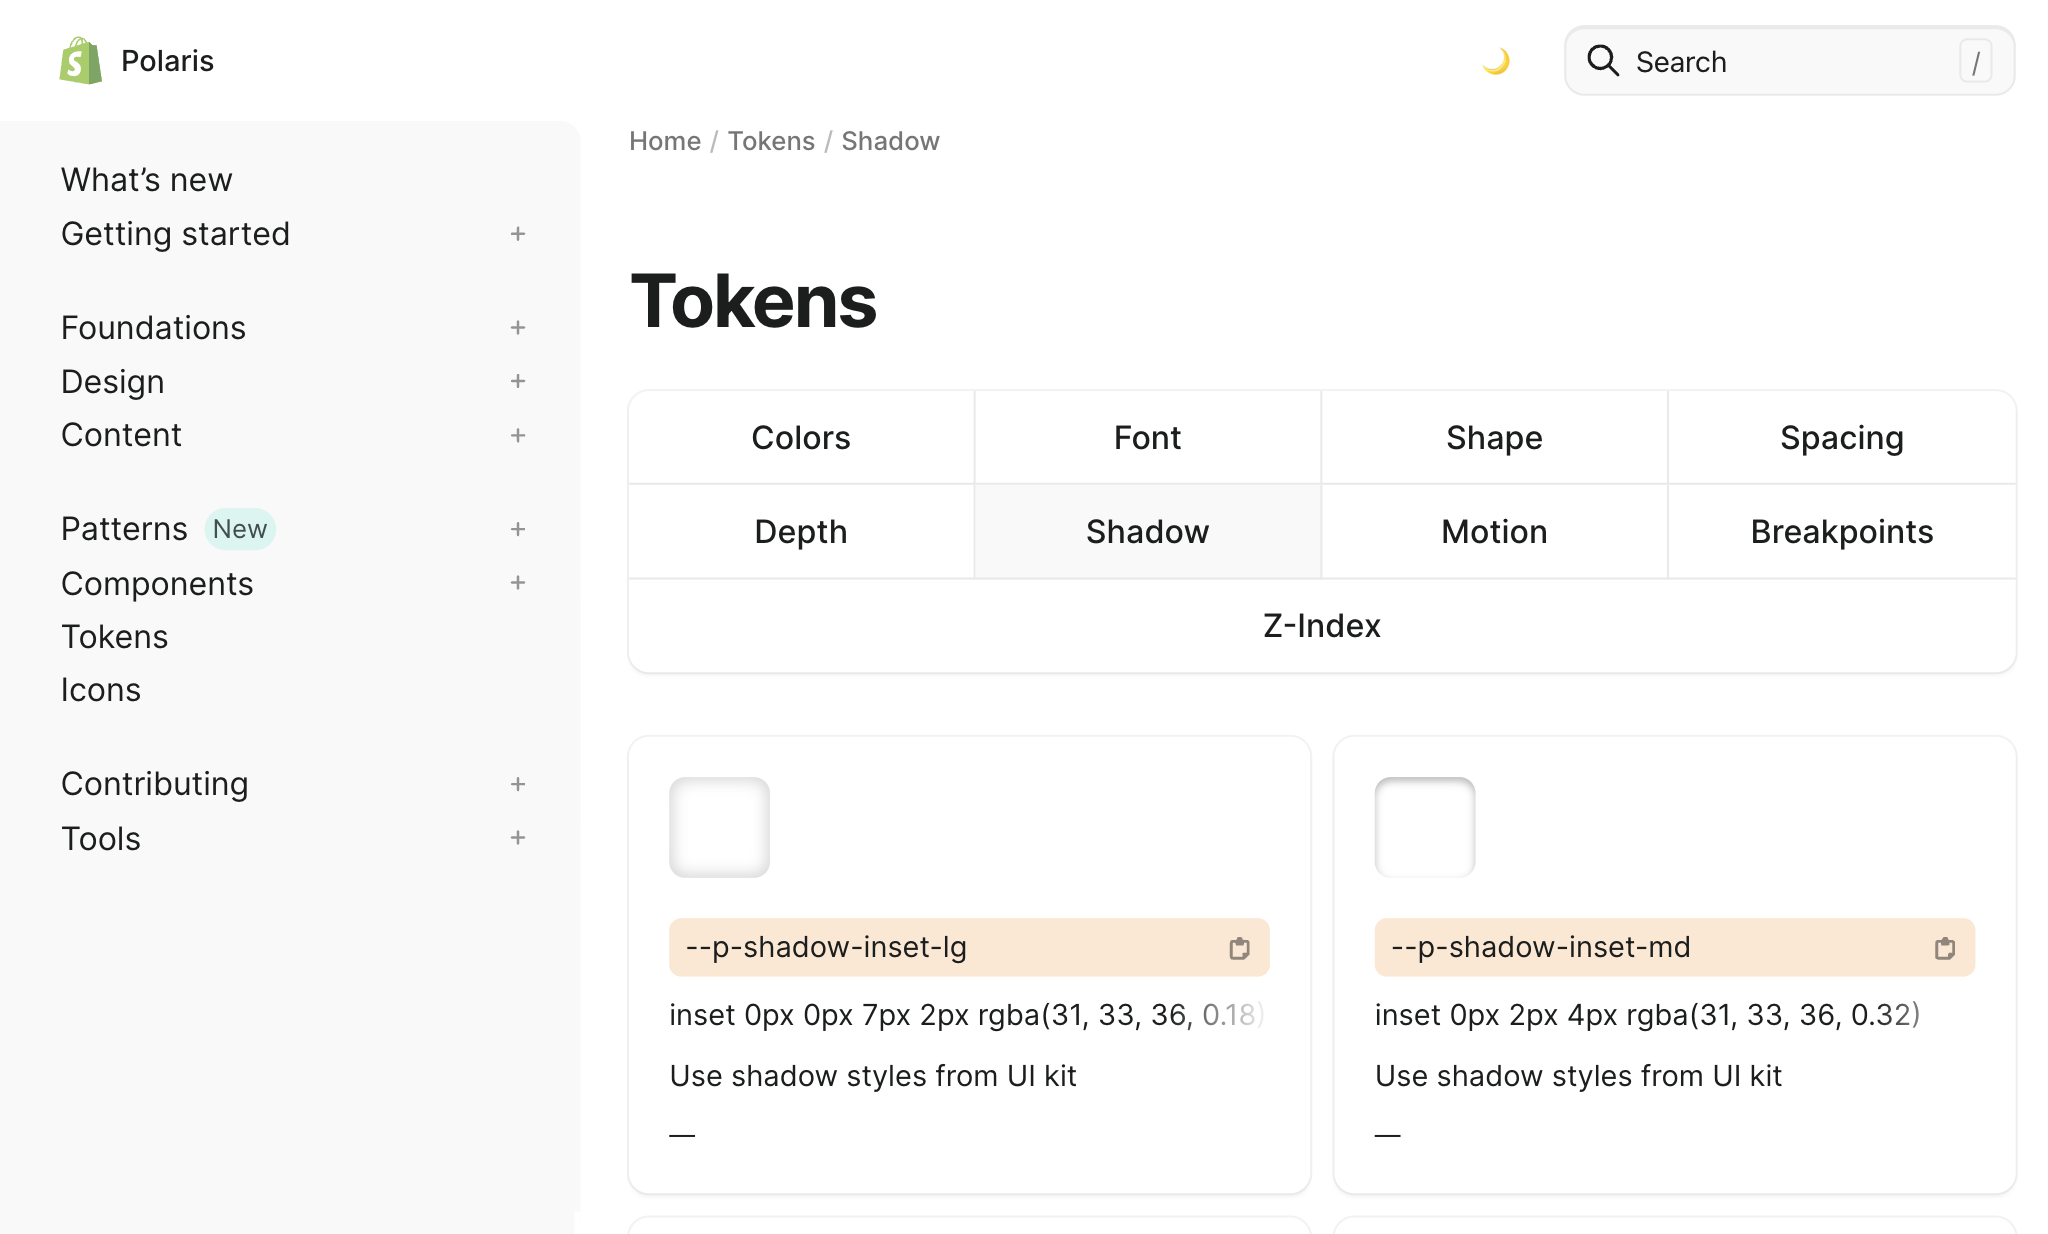2048x1234 pixels.
Task: Open What's new in sidebar
Action: tap(147, 180)
